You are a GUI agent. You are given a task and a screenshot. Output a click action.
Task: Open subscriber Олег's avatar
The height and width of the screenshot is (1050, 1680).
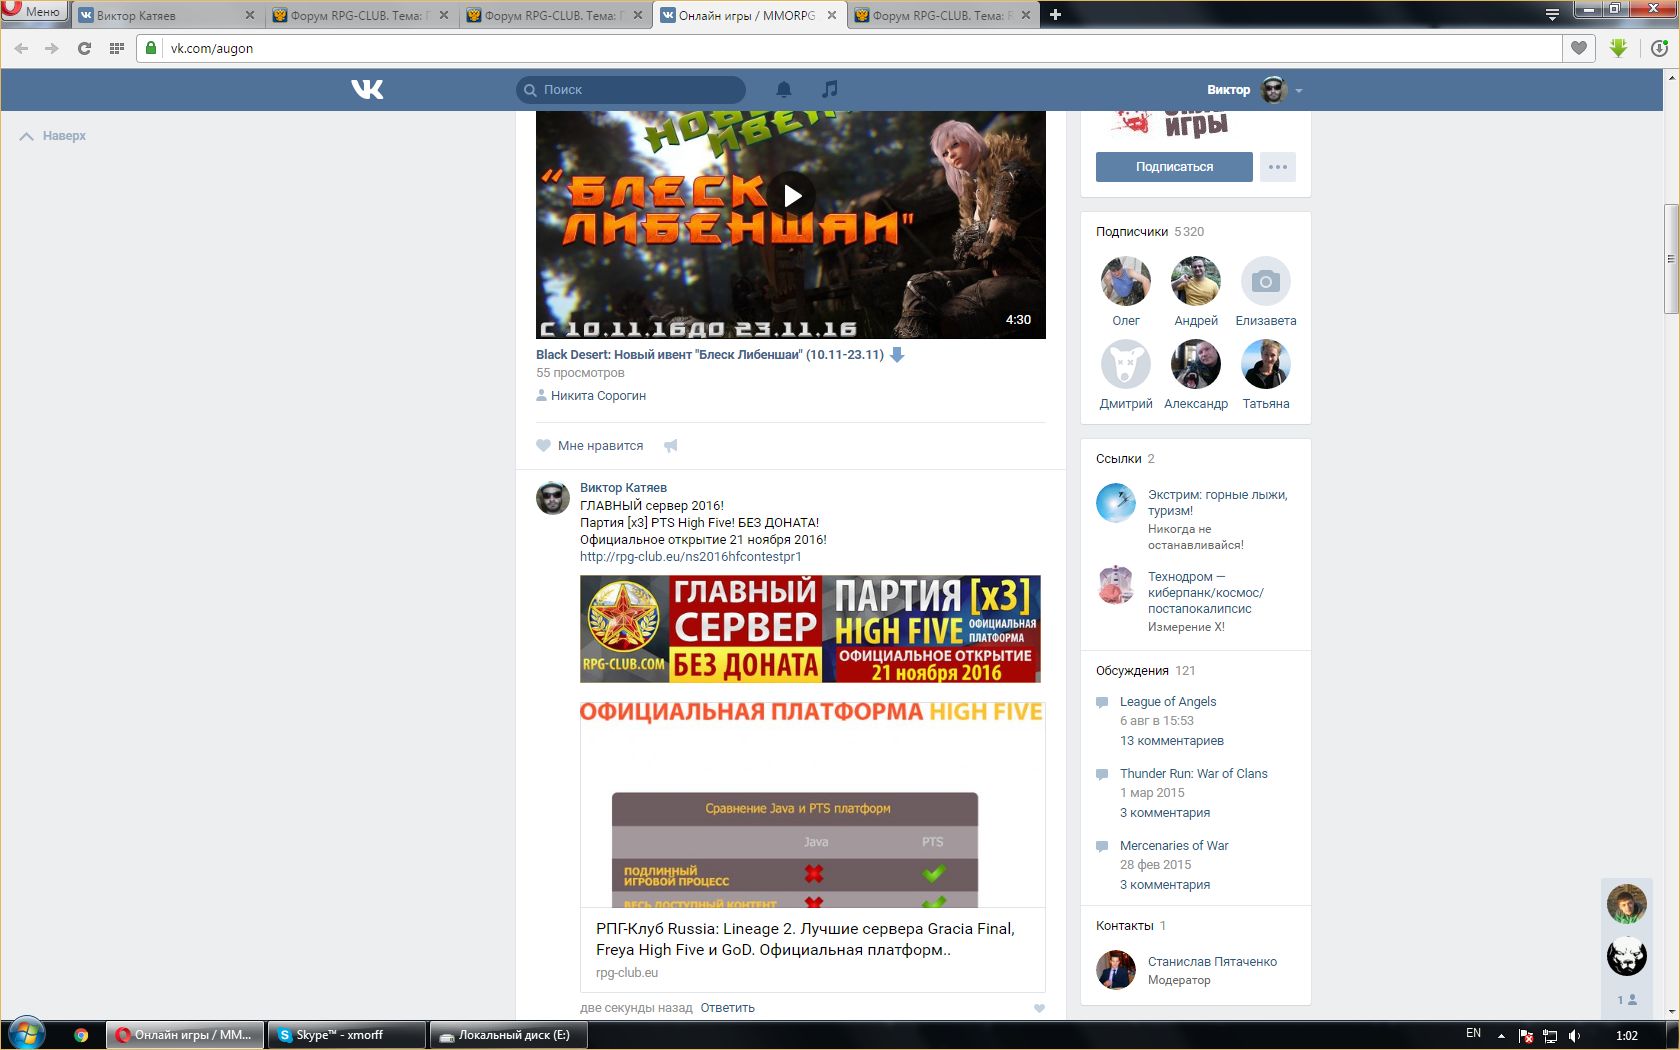pyautogui.click(x=1126, y=281)
